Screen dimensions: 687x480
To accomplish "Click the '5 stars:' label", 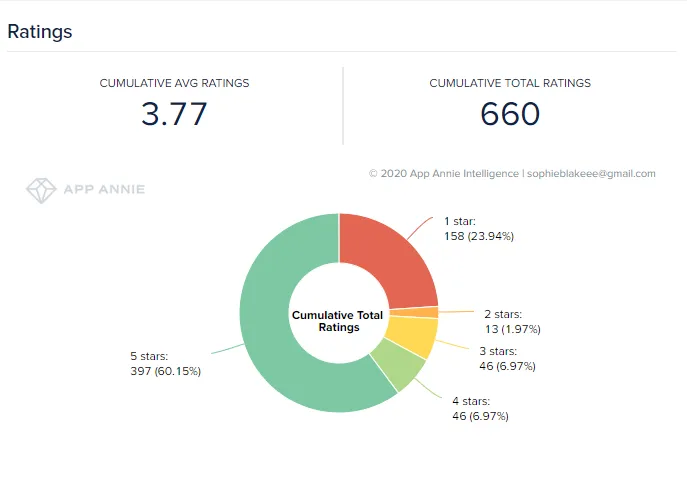I will click(x=149, y=356).
